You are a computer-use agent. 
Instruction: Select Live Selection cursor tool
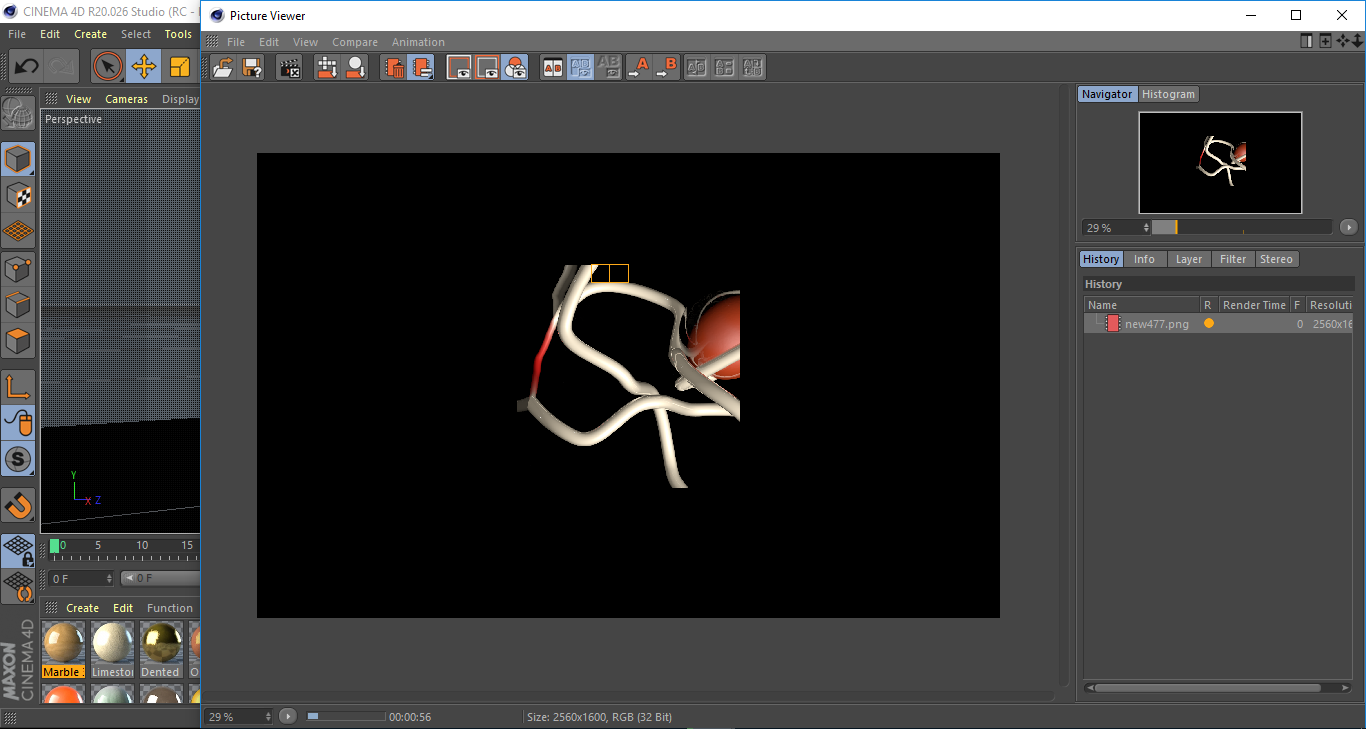[108, 67]
